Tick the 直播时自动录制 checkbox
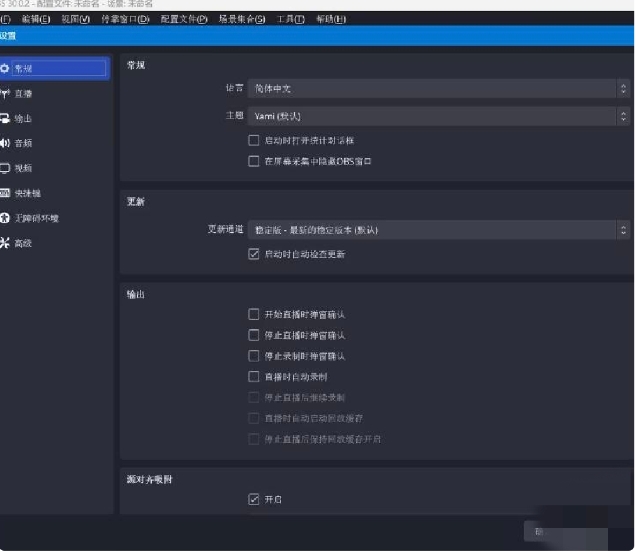Viewport: 636px width, 553px height. 254,377
